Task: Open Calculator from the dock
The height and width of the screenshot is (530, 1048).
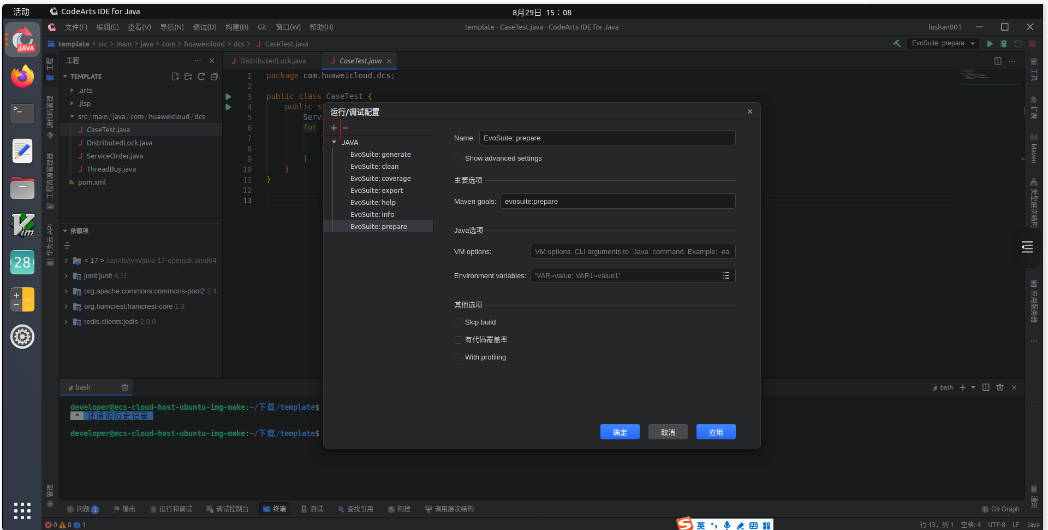Action: click(22, 299)
